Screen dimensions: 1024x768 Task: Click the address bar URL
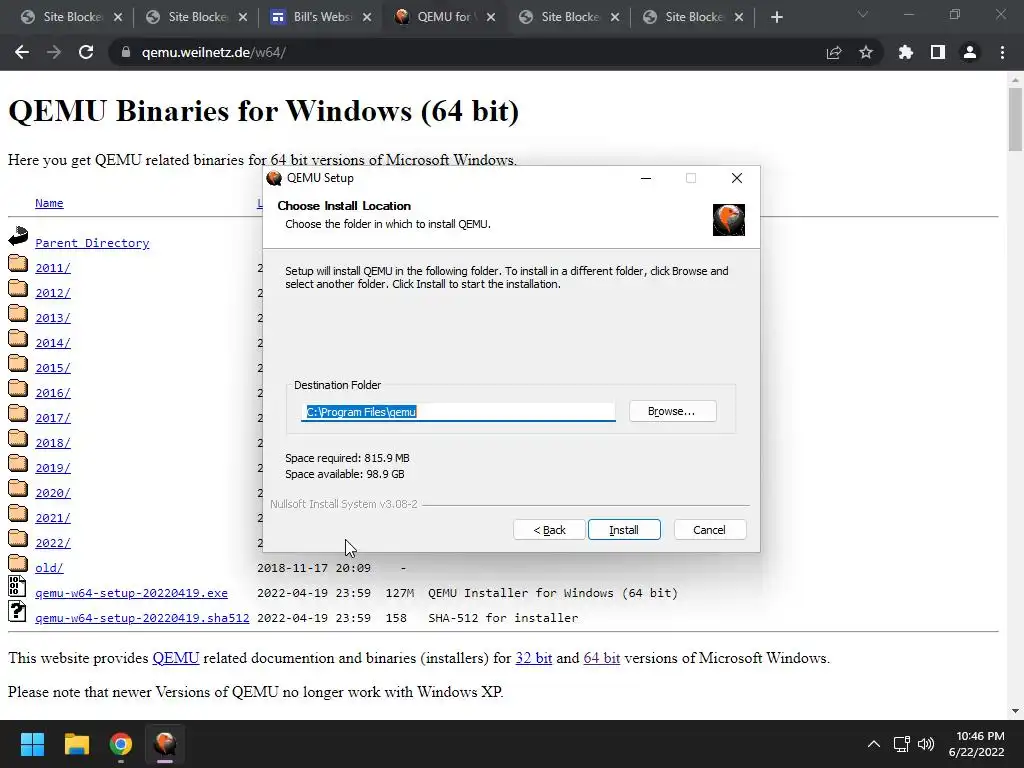coord(214,52)
